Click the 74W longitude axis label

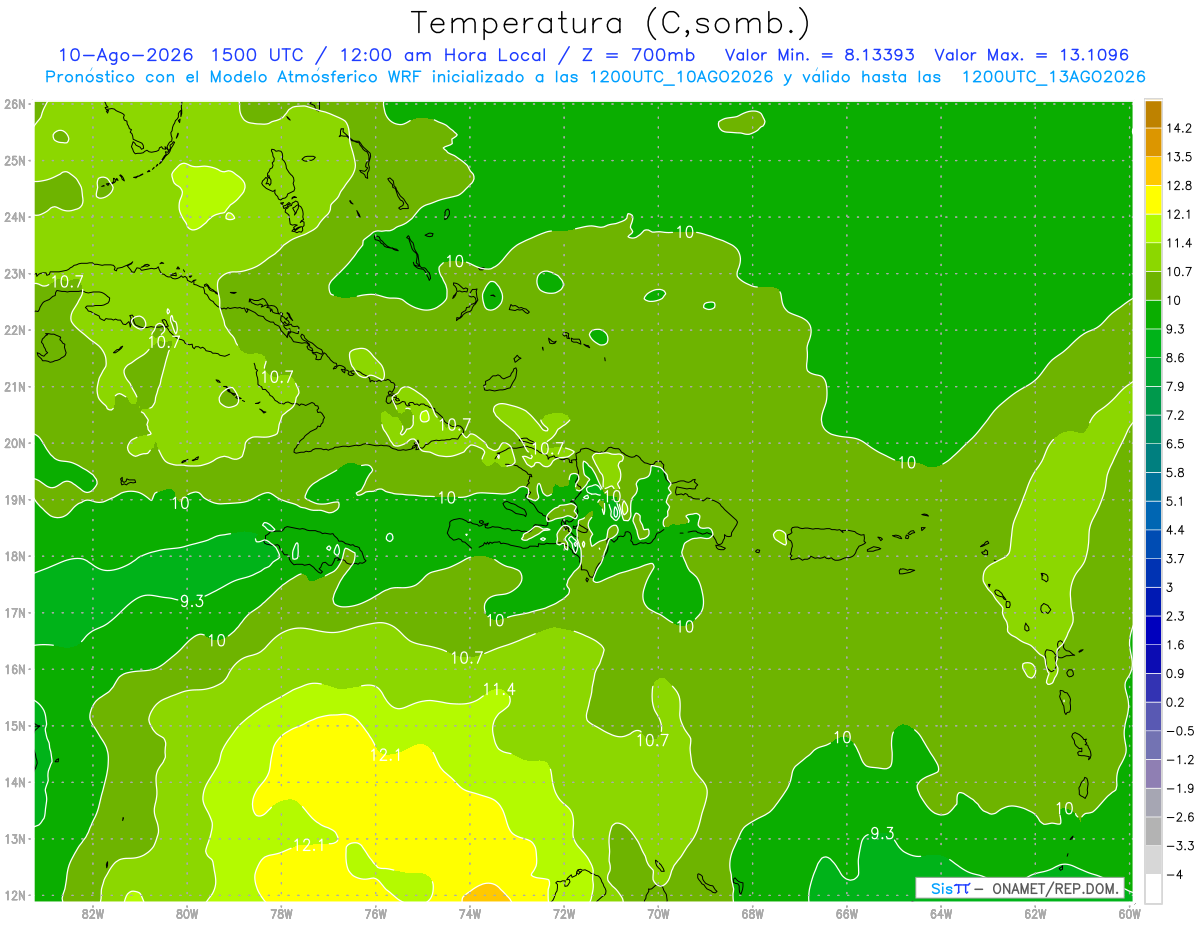click(x=470, y=913)
